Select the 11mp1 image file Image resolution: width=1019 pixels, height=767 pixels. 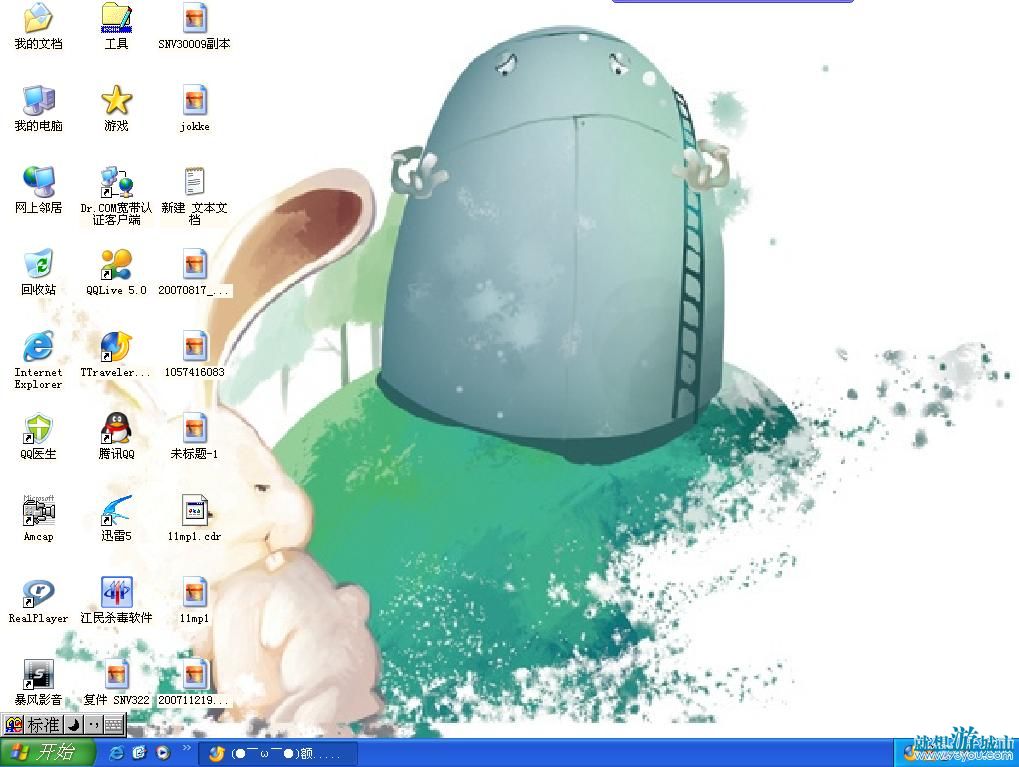pos(194,599)
